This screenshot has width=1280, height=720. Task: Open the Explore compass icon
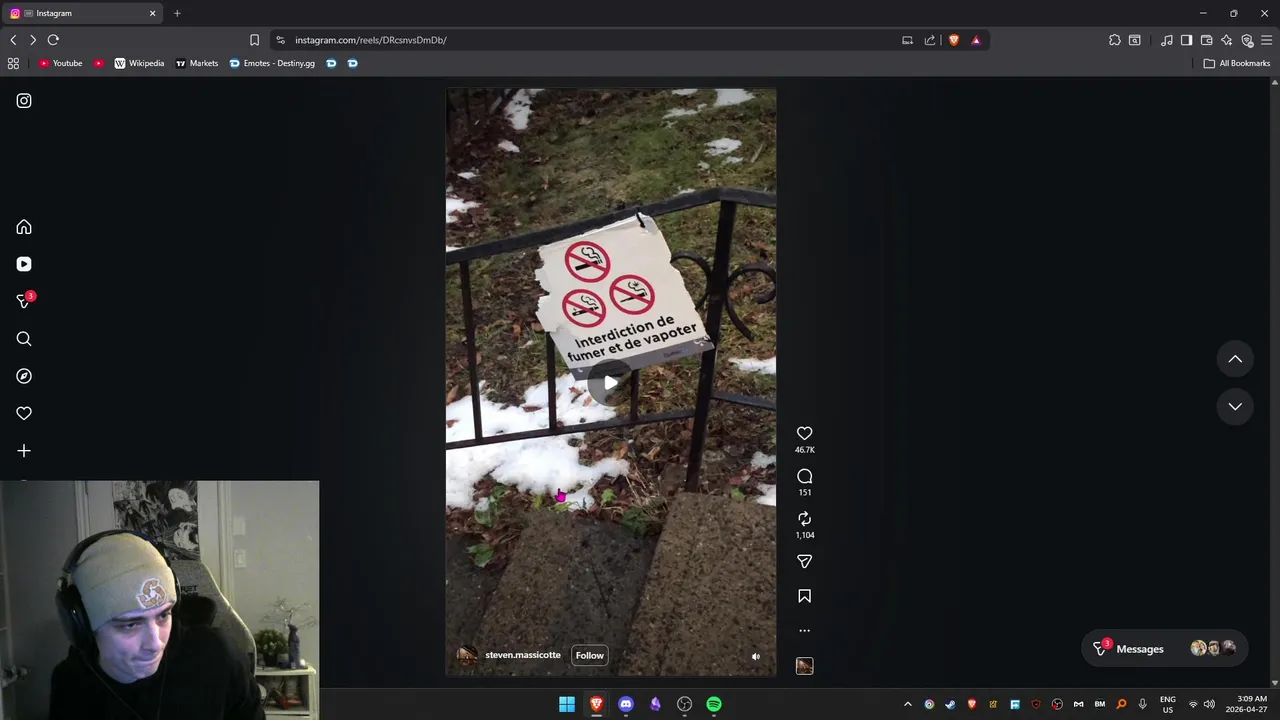[24, 376]
